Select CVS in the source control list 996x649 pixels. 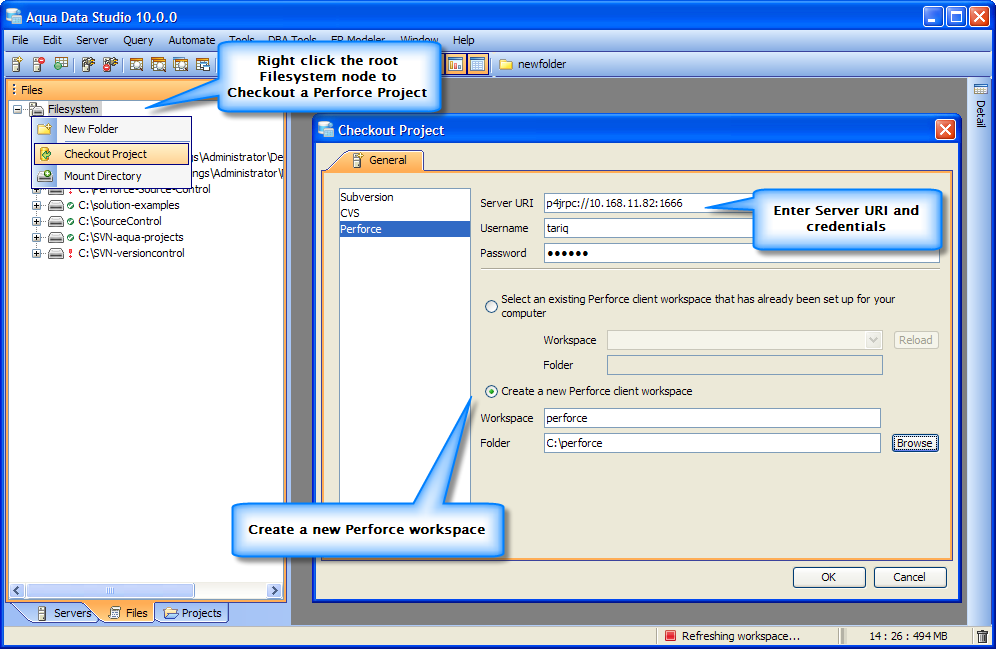tap(405, 213)
